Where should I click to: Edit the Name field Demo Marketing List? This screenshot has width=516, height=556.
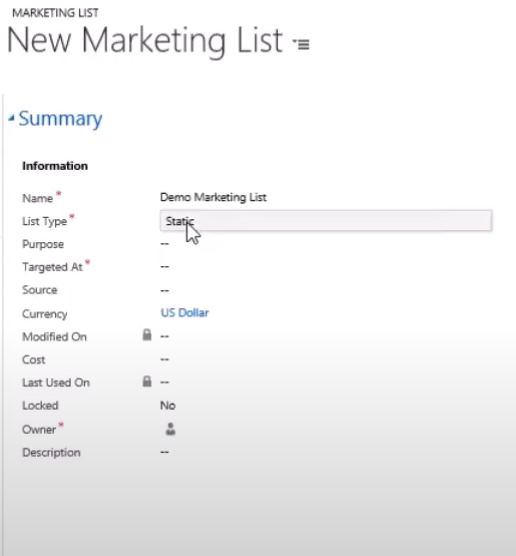pyautogui.click(x=213, y=197)
